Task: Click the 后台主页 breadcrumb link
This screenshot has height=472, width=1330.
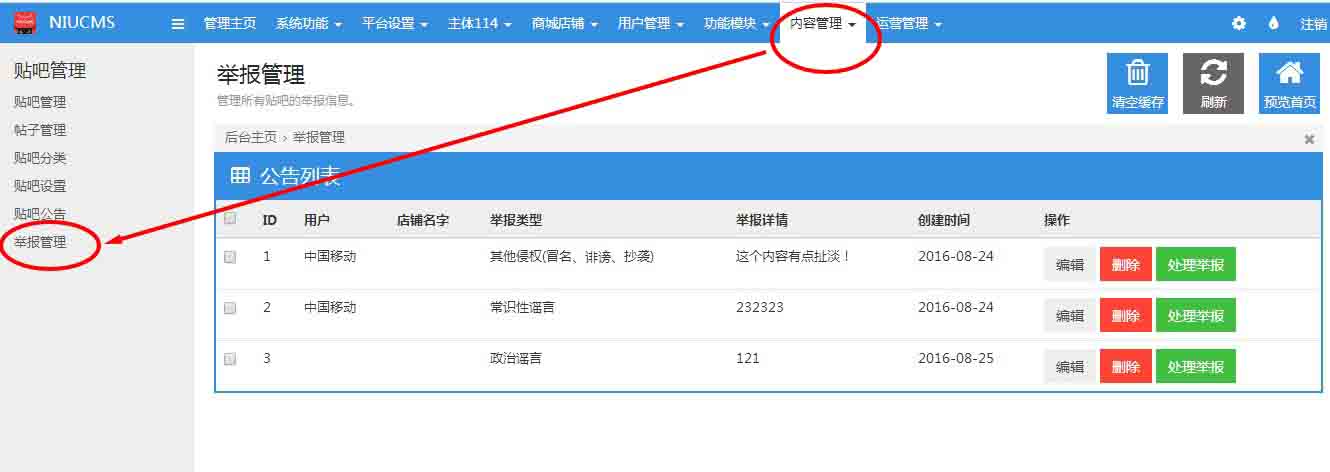Action: point(250,138)
